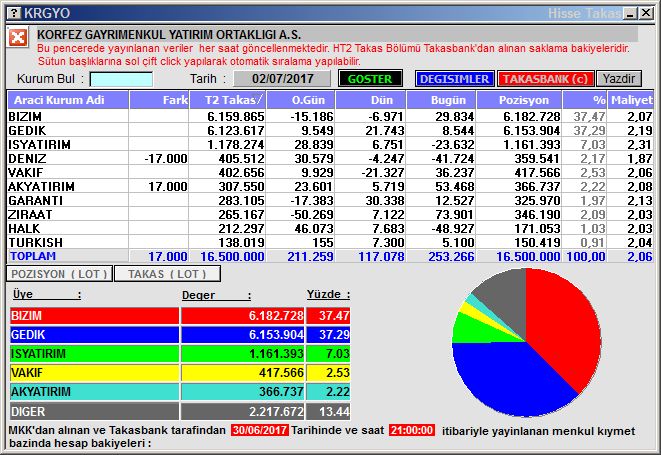Sort by O.Gün column header
The image size is (661, 455).
(301, 100)
